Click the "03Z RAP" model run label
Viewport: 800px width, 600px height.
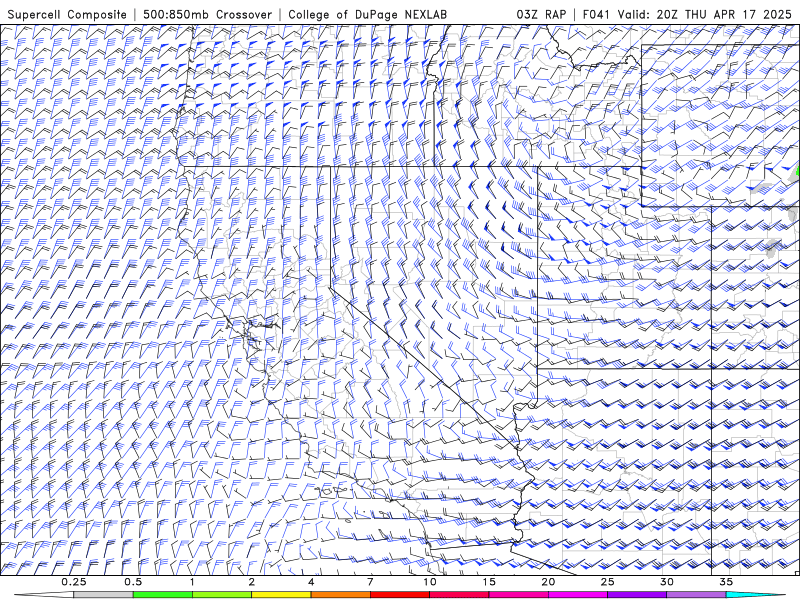tap(541, 15)
